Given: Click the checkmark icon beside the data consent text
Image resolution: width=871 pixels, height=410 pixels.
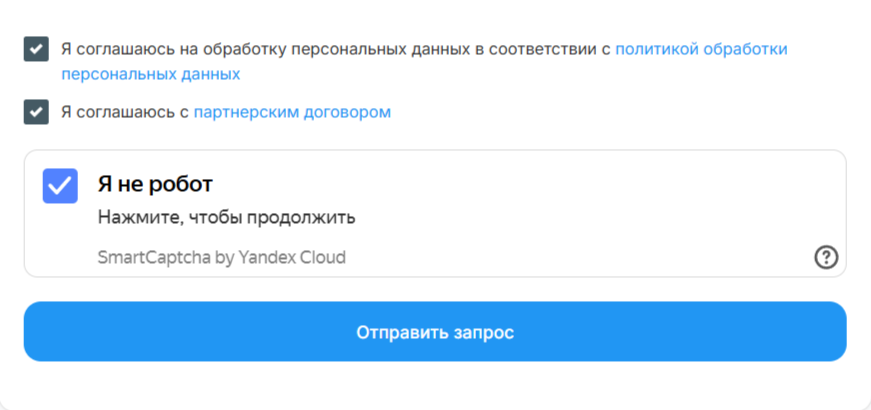Looking at the screenshot, I should [36, 49].
